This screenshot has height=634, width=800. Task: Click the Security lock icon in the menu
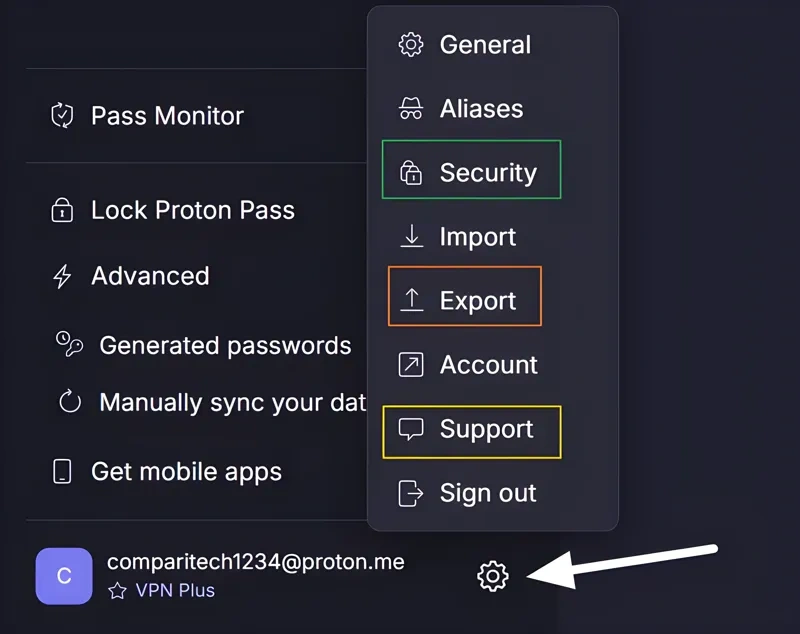tap(410, 172)
